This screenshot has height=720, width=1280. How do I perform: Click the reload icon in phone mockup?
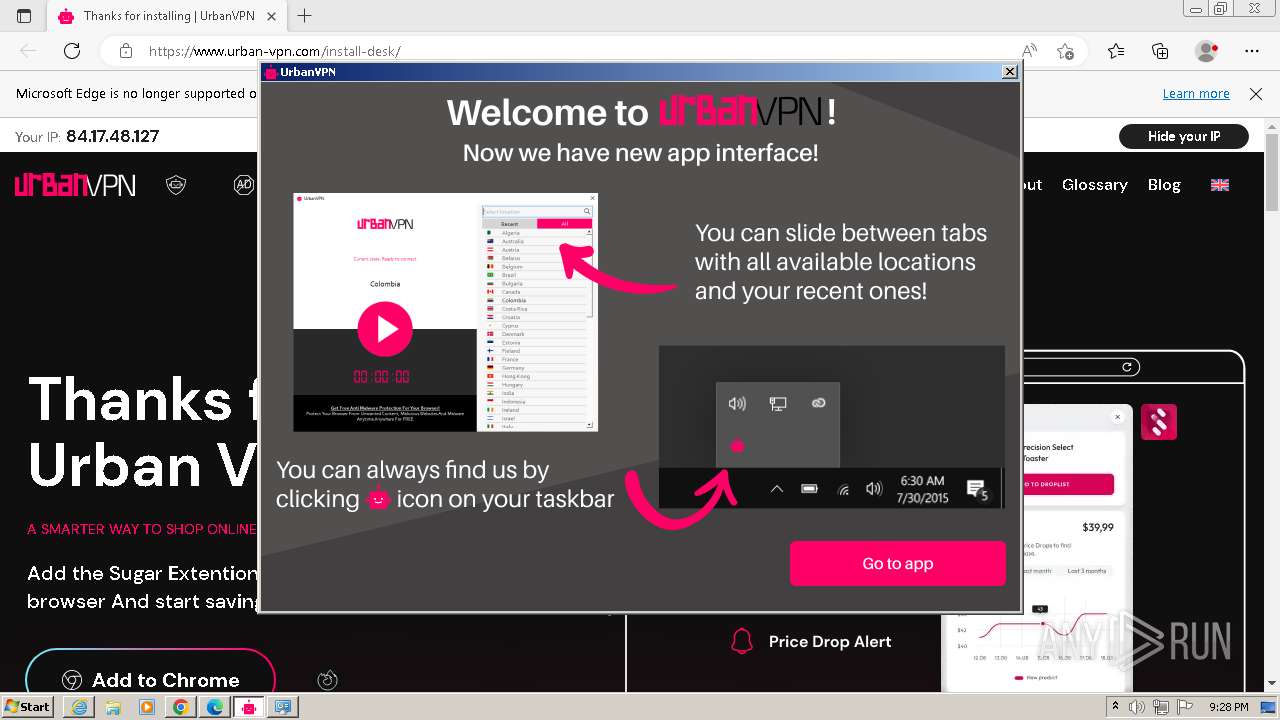1127,367
